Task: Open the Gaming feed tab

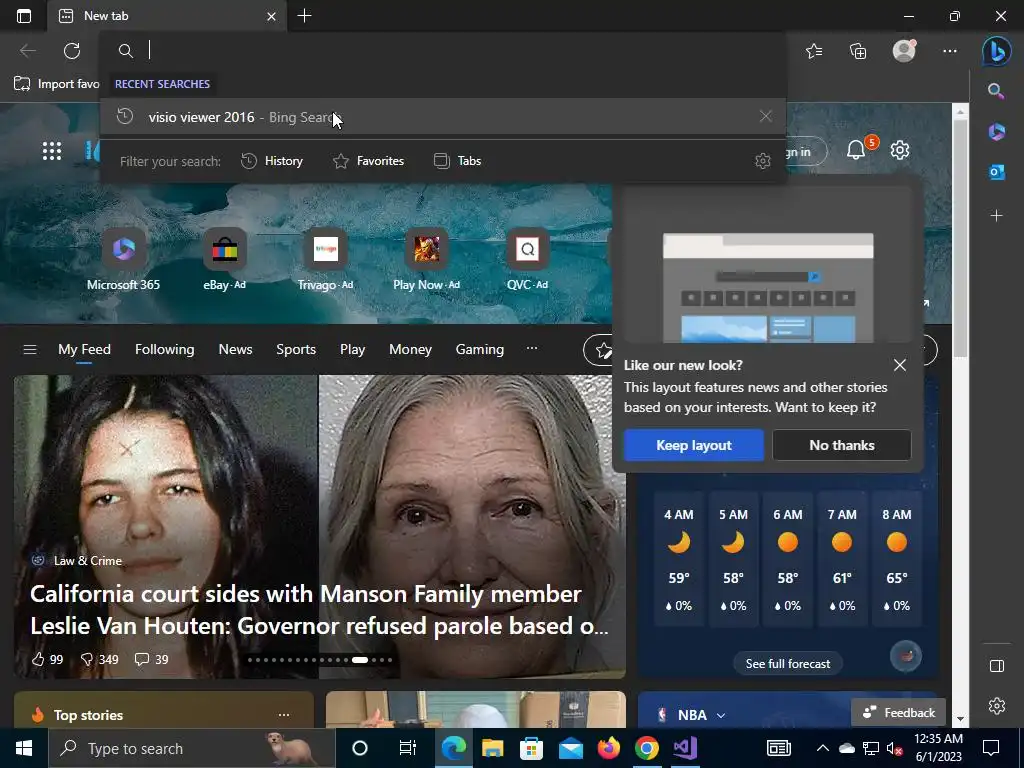Action: 479,349
